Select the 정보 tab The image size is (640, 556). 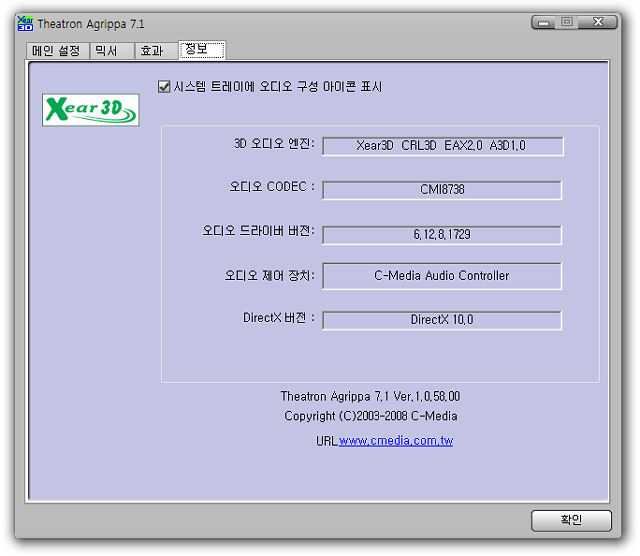pos(202,50)
